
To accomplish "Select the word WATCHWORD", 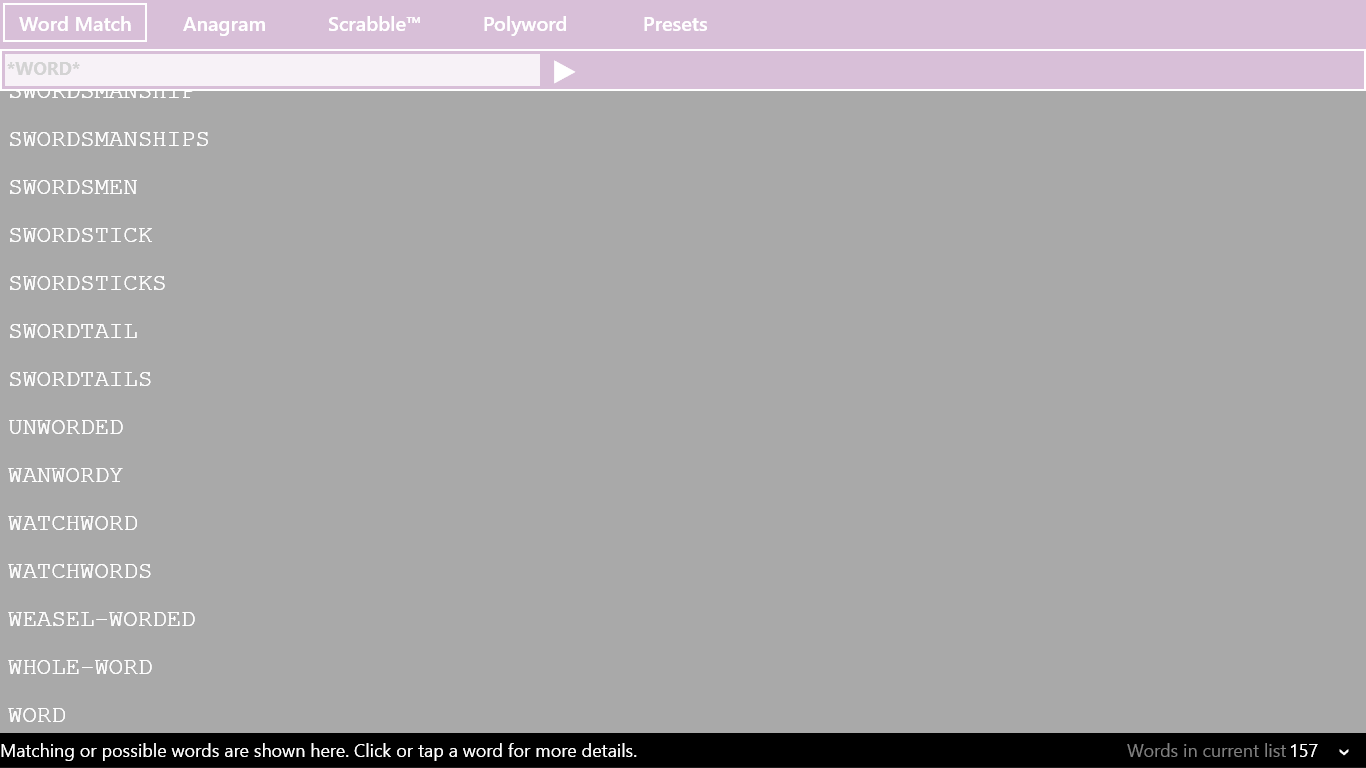I will (73, 523).
